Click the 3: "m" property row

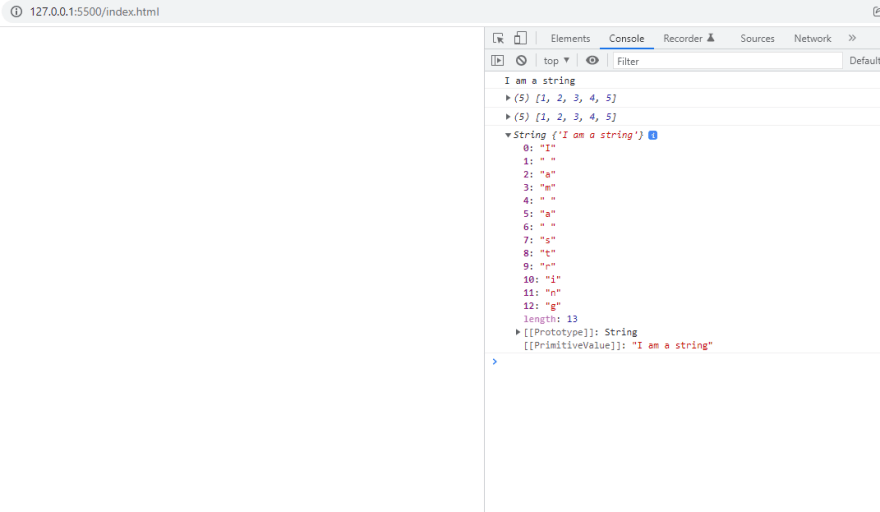click(x=539, y=188)
